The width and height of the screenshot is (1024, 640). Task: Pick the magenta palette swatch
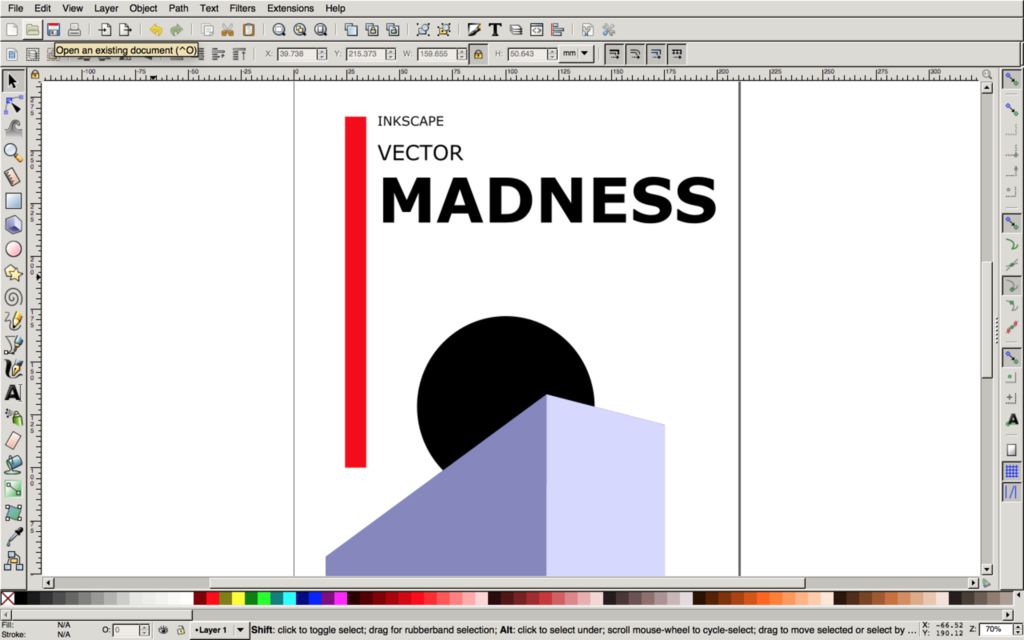(x=340, y=598)
